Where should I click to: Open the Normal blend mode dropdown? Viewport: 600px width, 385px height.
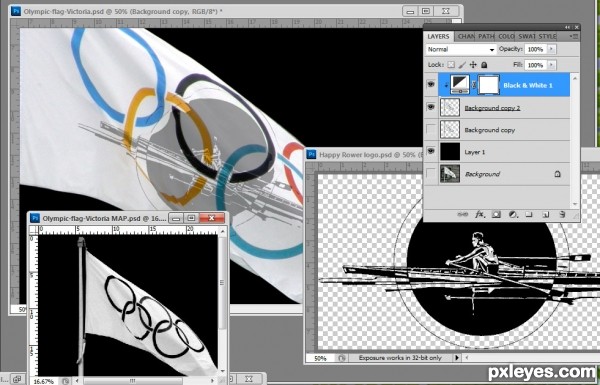461,49
